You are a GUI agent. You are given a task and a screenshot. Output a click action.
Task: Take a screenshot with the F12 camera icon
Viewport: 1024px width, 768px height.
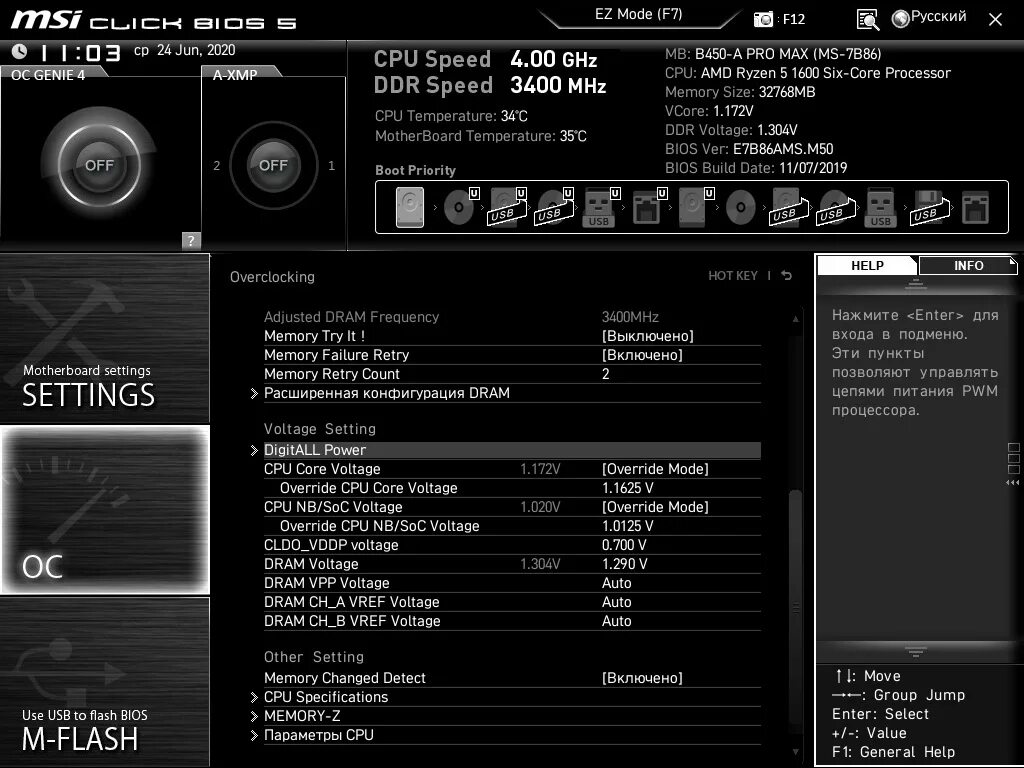tap(763, 19)
